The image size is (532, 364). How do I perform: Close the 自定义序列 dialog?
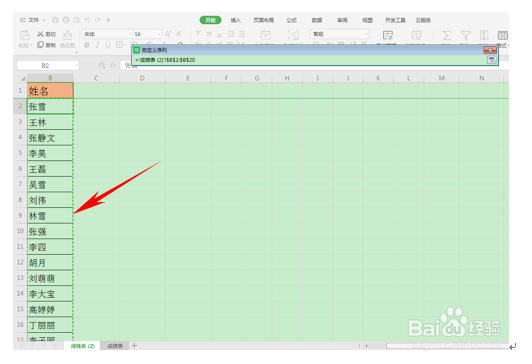(490, 50)
